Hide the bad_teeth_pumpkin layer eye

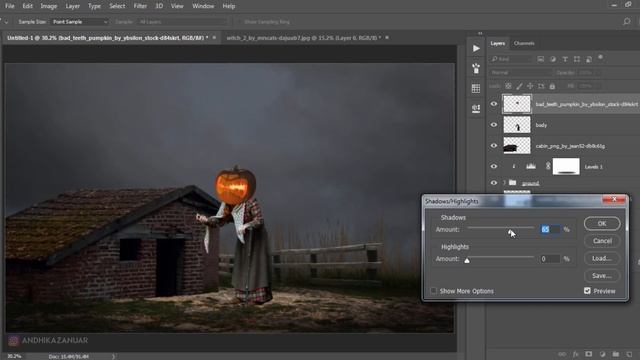click(494, 104)
